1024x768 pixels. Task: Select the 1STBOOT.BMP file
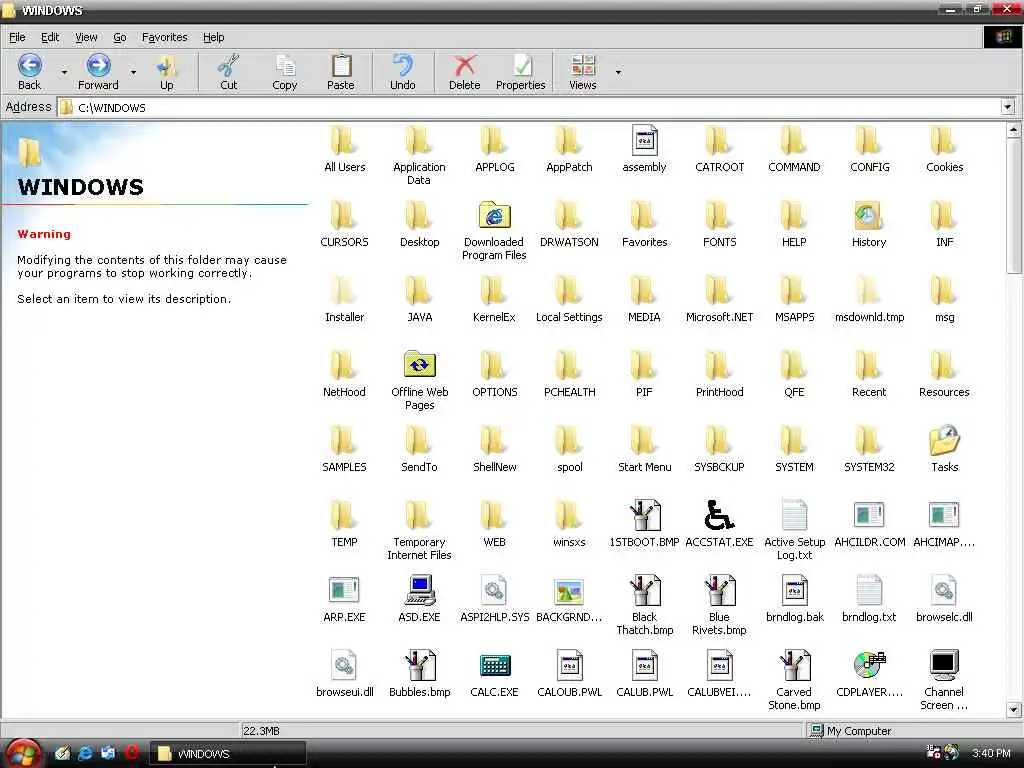click(645, 524)
